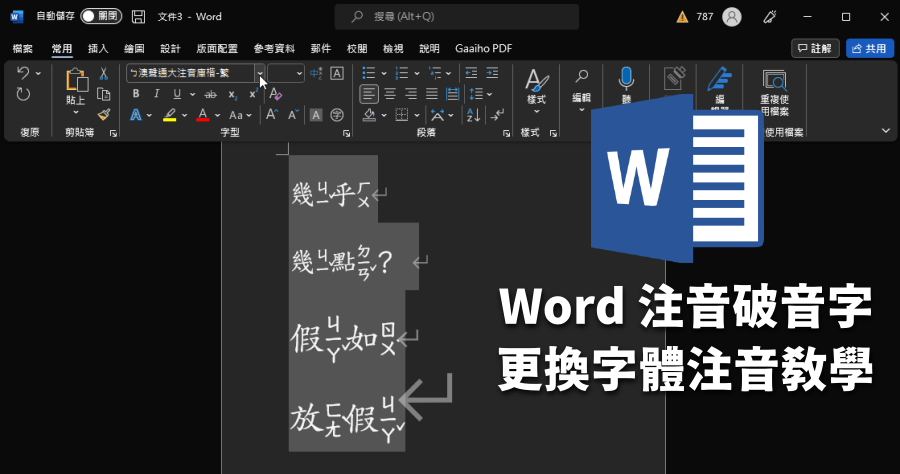Click the Share (共用) button

(x=870, y=48)
